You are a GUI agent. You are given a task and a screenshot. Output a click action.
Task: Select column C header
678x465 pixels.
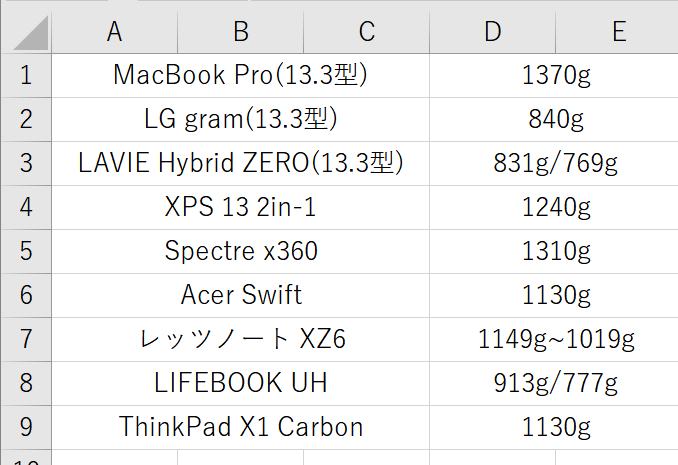point(367,32)
